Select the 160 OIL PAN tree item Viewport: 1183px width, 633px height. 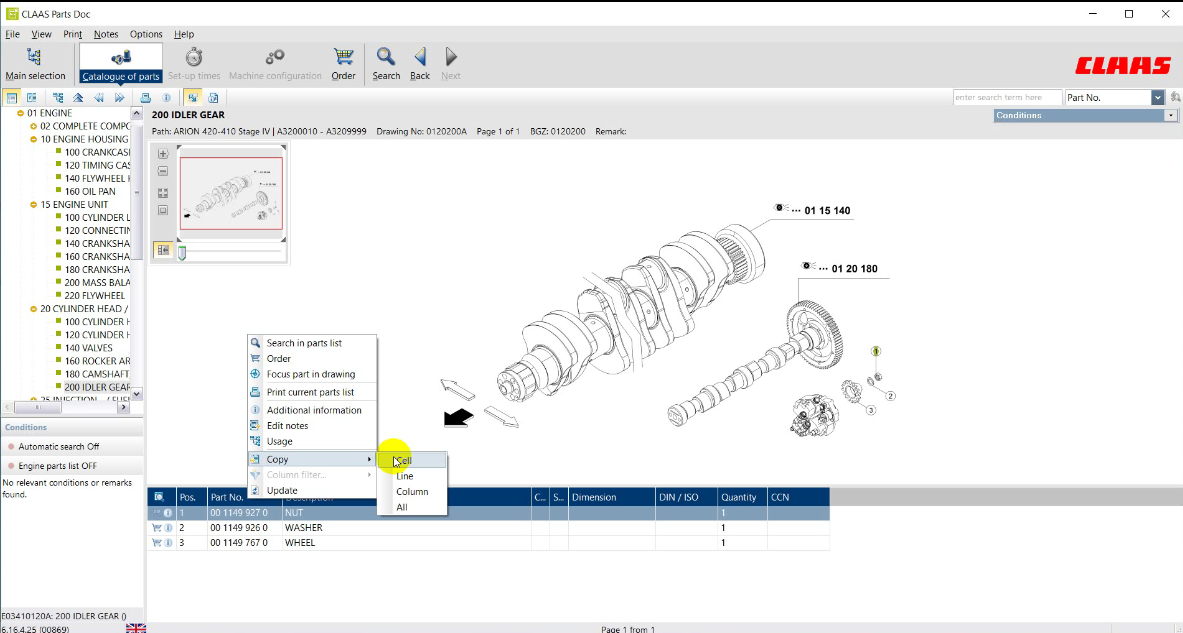90,192
